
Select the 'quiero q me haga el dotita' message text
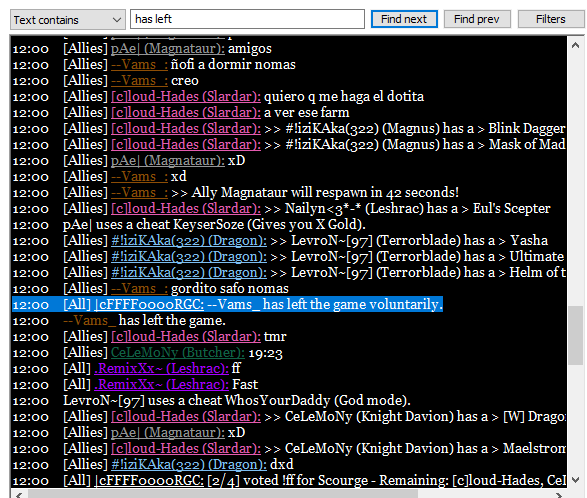[x=344, y=97]
